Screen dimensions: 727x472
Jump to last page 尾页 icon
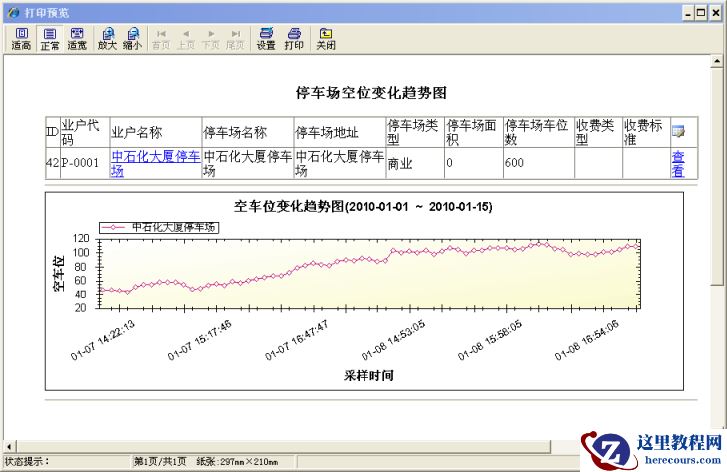236,39
